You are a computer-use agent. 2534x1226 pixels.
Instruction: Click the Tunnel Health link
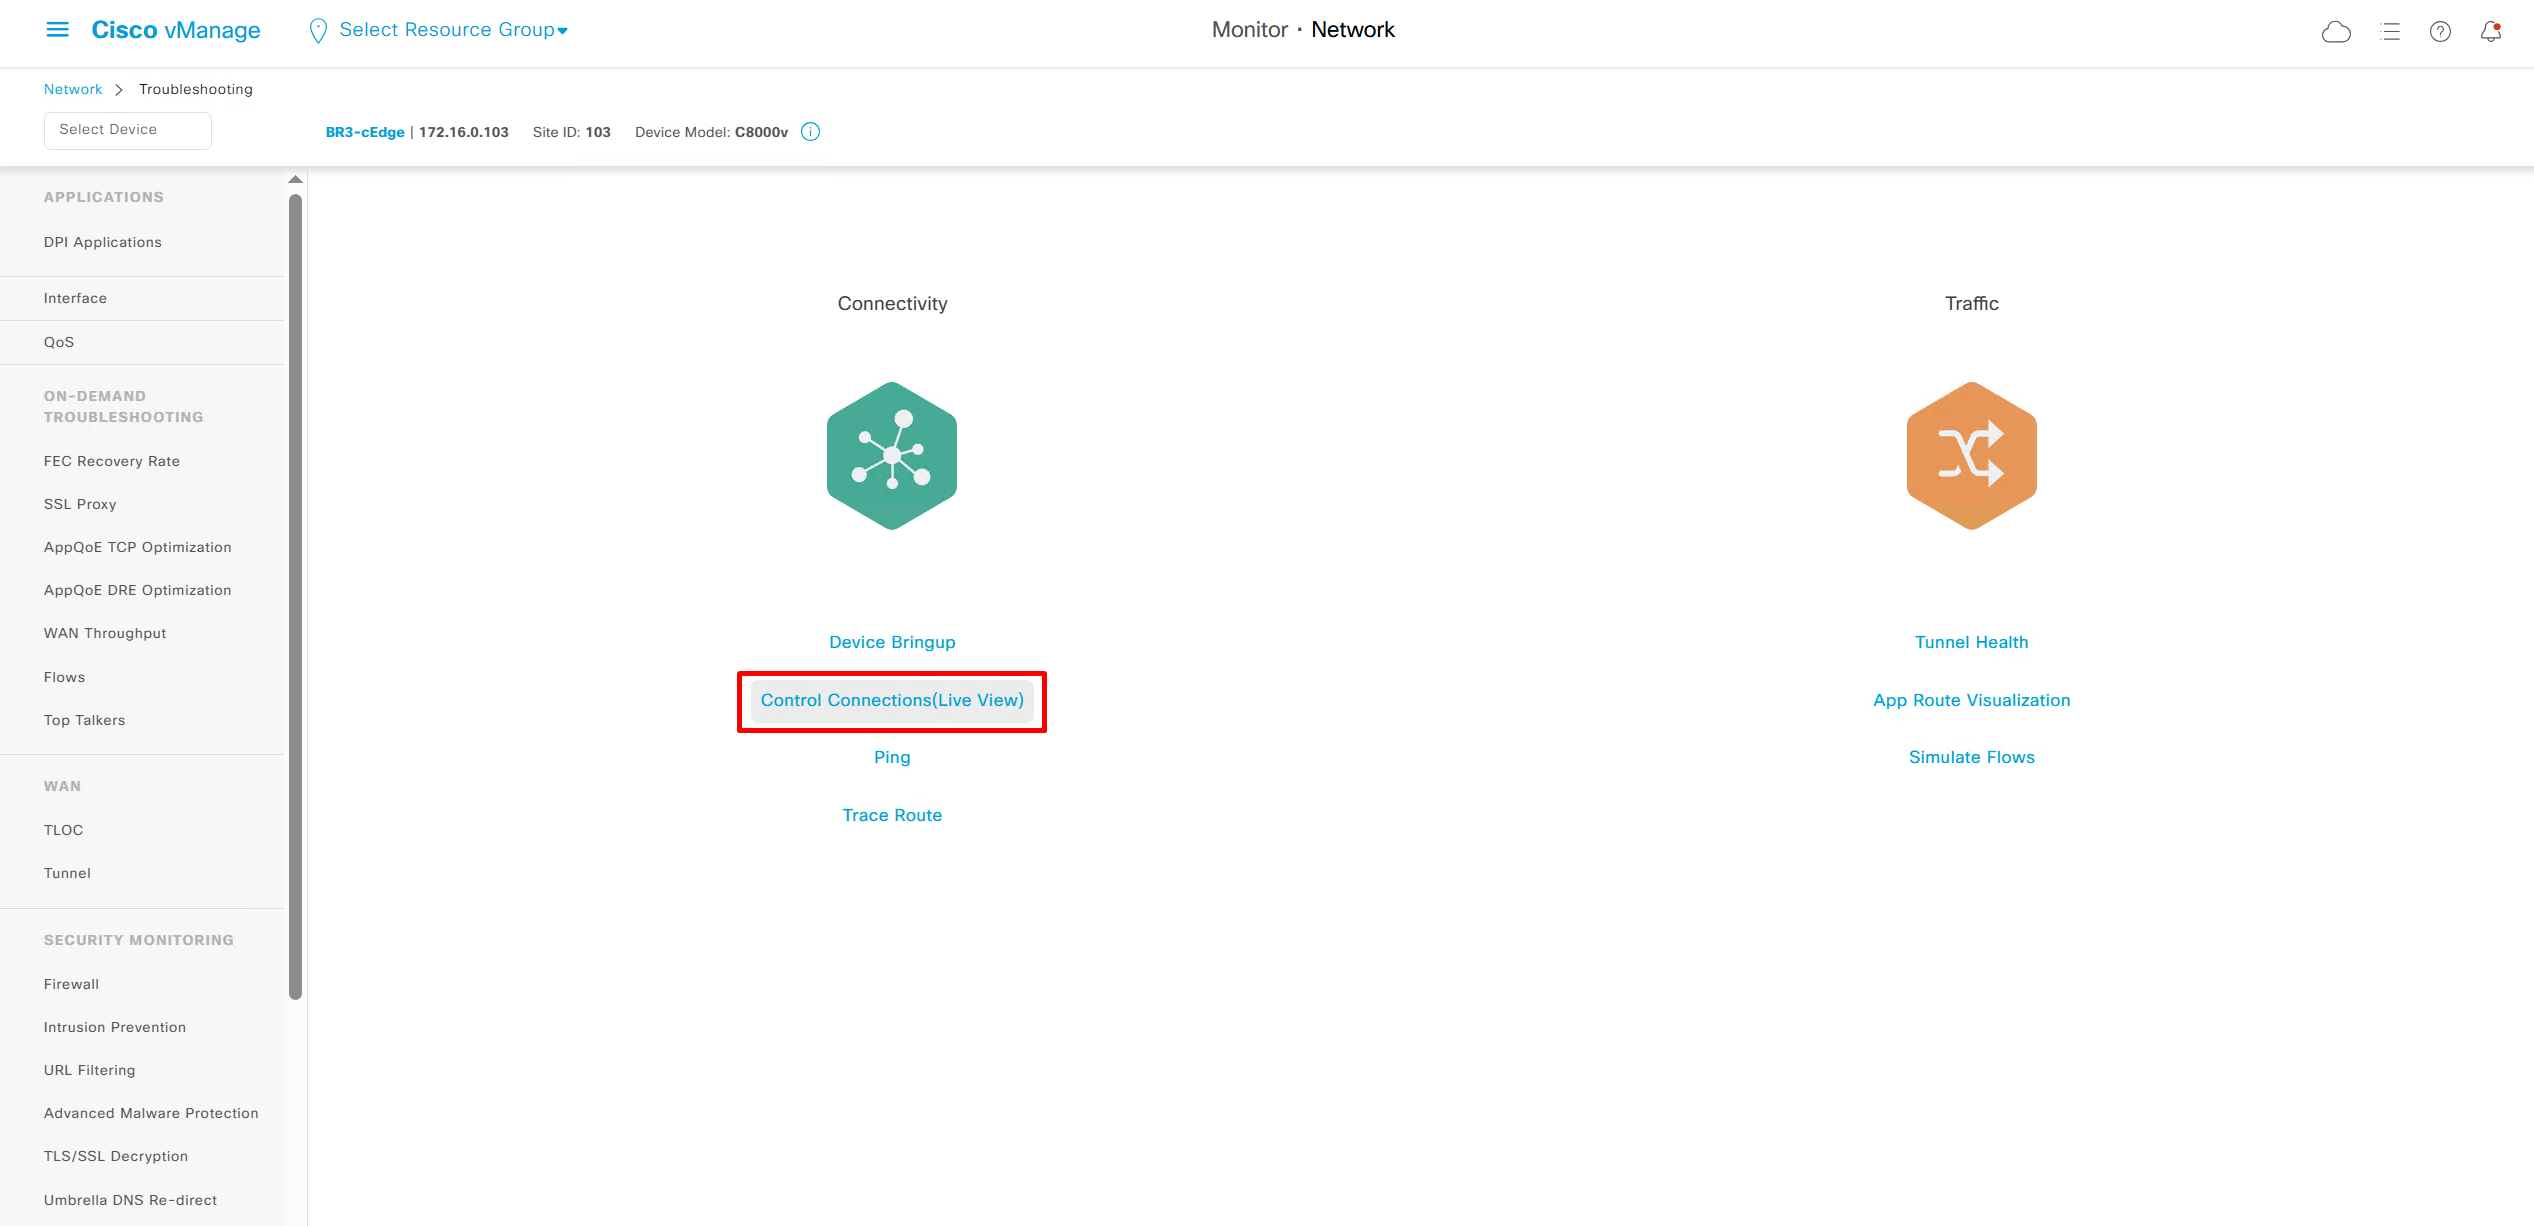tap(1971, 642)
